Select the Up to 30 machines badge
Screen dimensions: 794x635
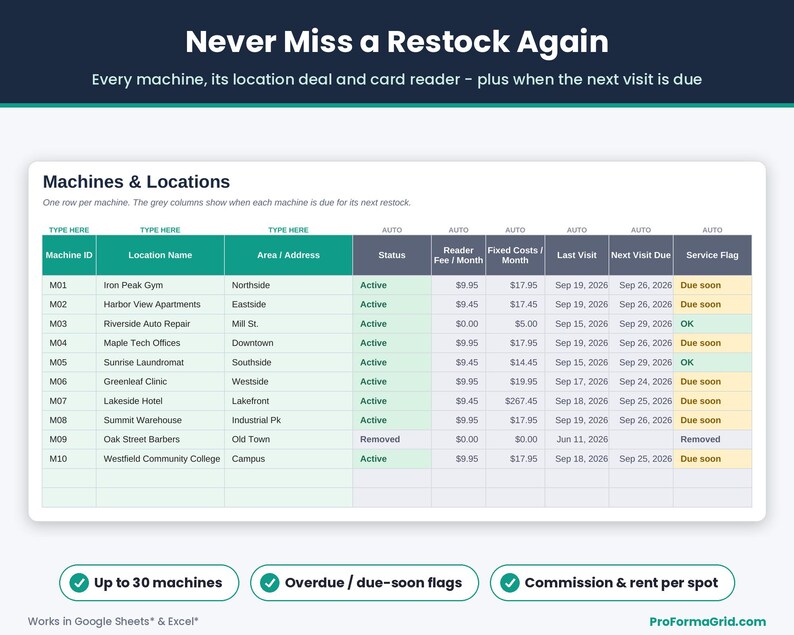(x=149, y=582)
